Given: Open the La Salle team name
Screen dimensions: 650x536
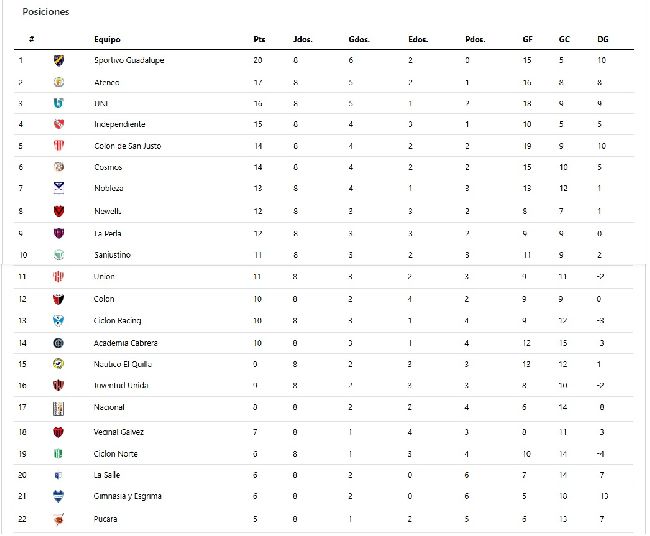Looking at the screenshot, I should tap(107, 475).
